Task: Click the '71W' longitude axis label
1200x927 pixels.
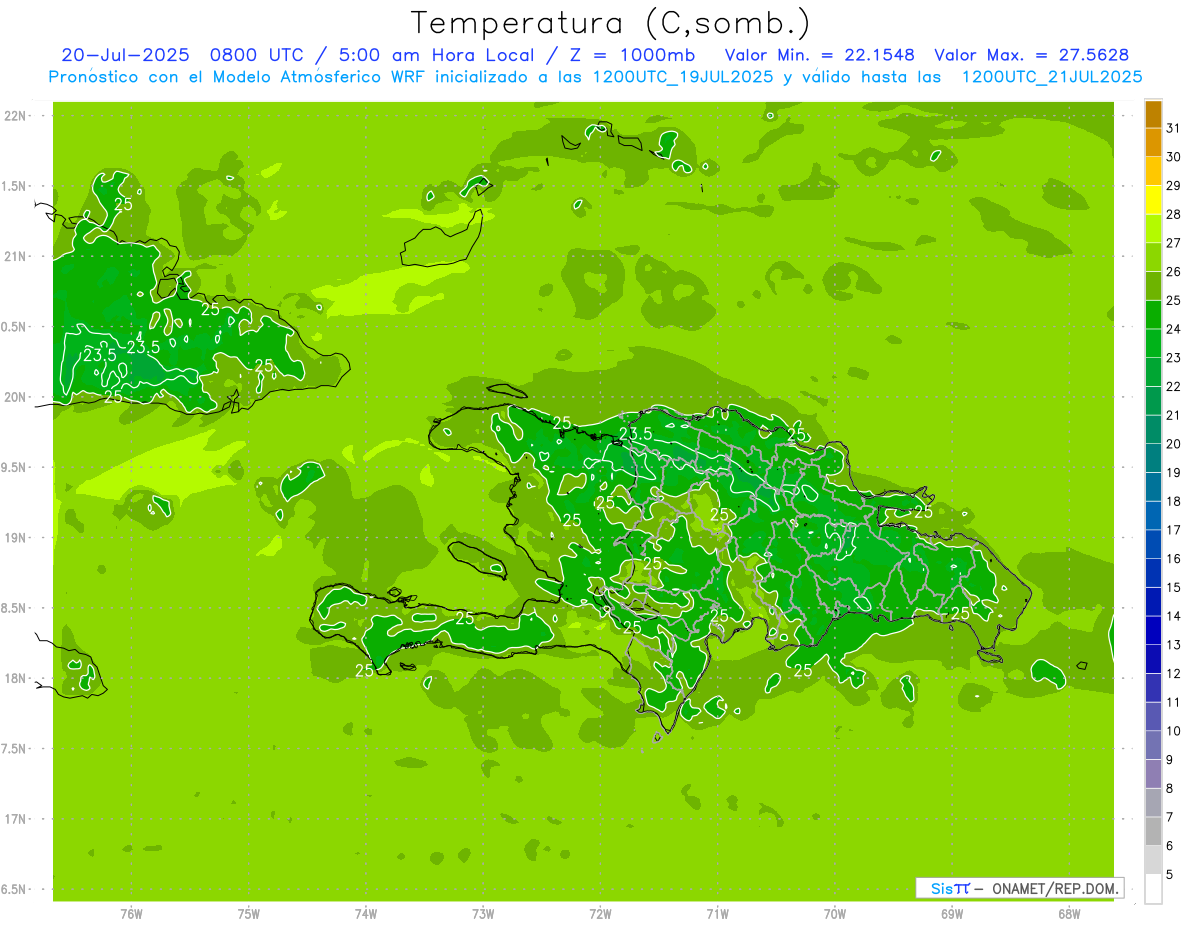Action: click(717, 914)
